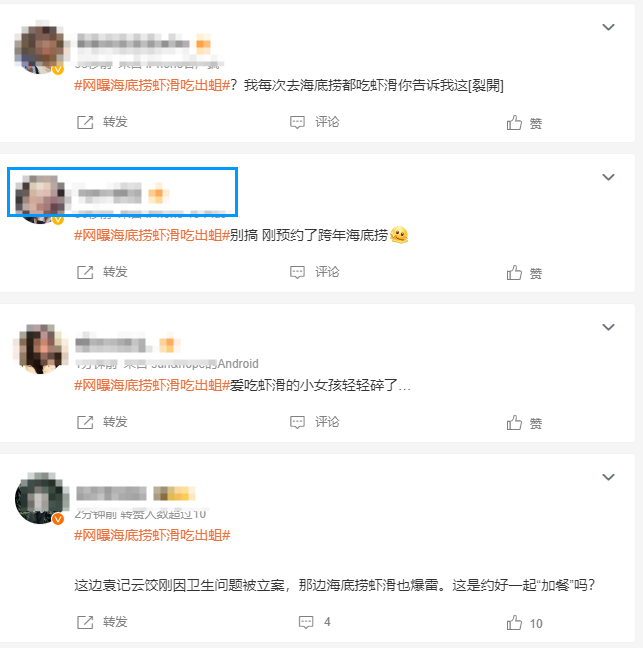Expand options chevron on first post
Screen dimensions: 643x648
608,27
